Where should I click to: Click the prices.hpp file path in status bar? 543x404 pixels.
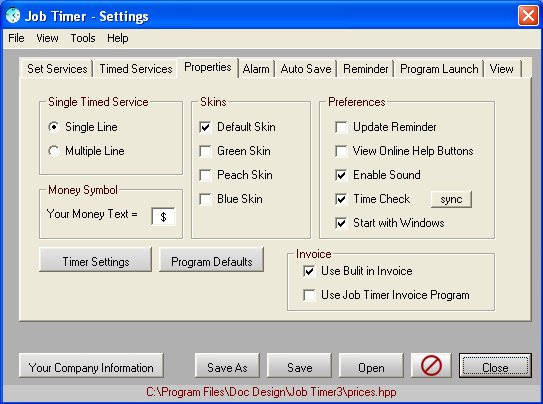(271, 392)
